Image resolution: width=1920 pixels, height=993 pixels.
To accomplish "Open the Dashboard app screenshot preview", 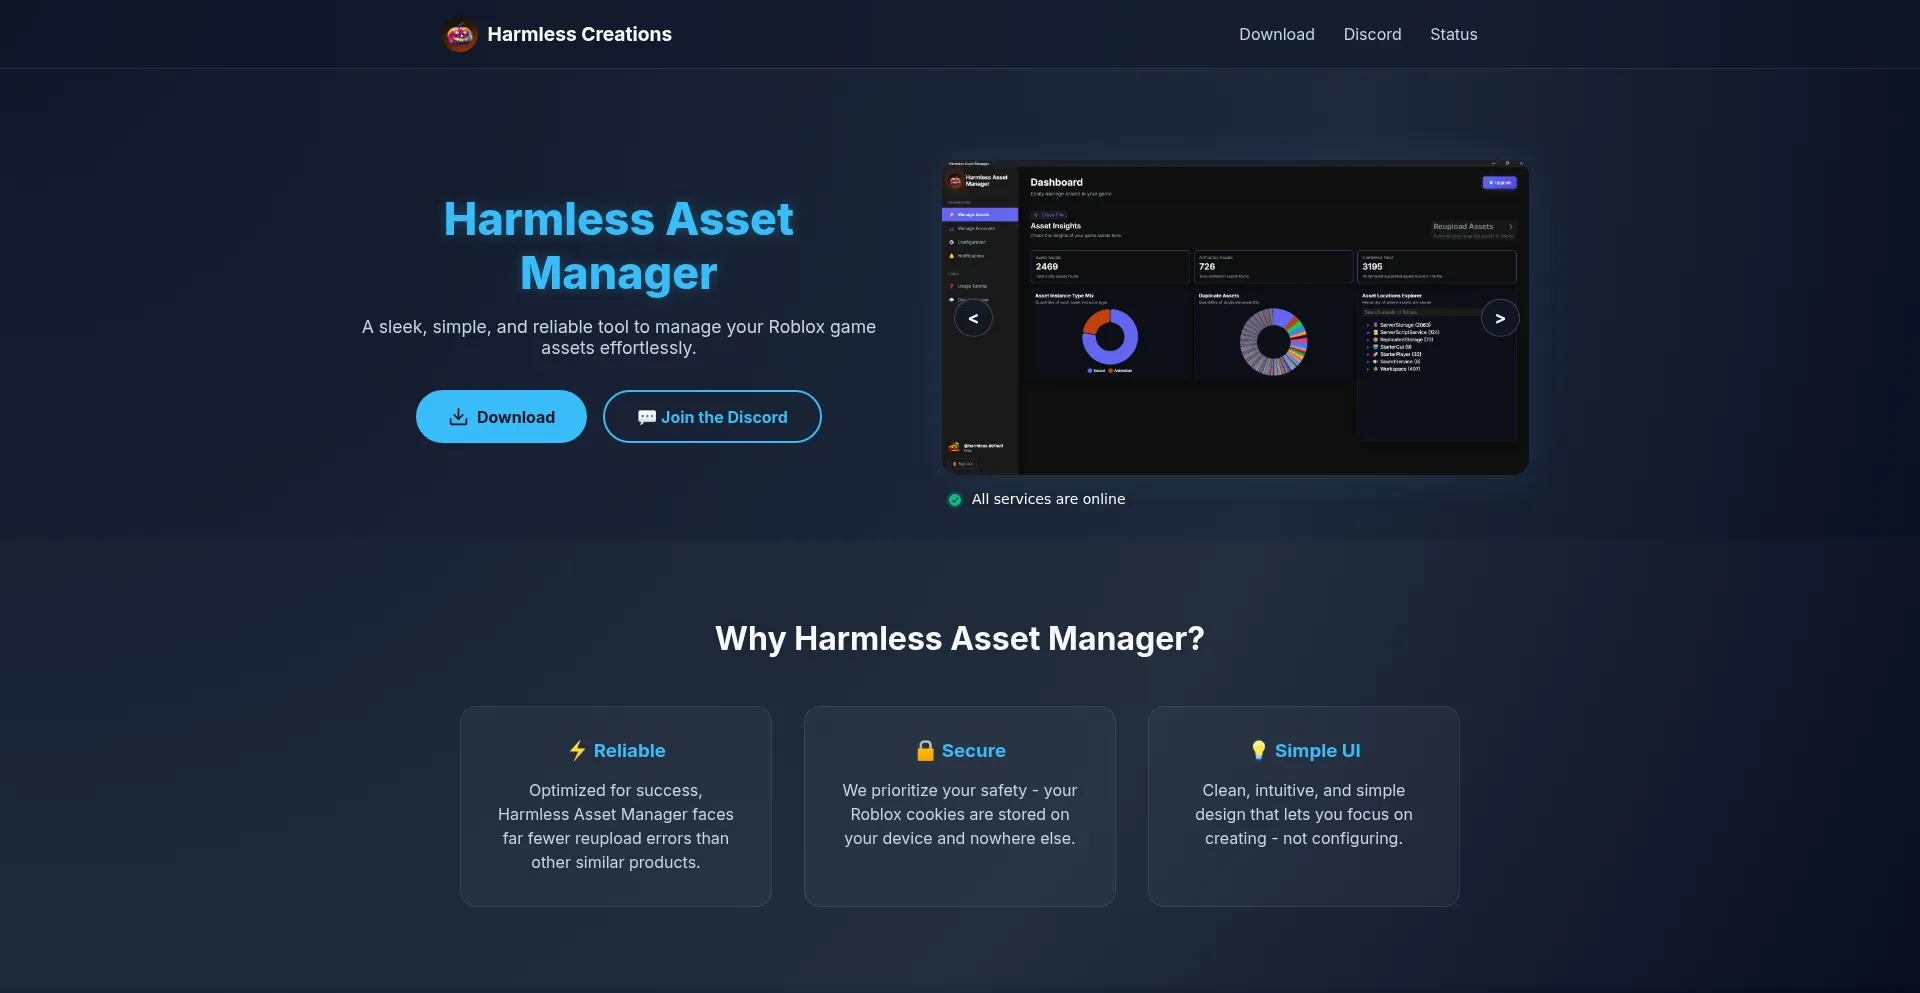I will pyautogui.click(x=1235, y=317).
